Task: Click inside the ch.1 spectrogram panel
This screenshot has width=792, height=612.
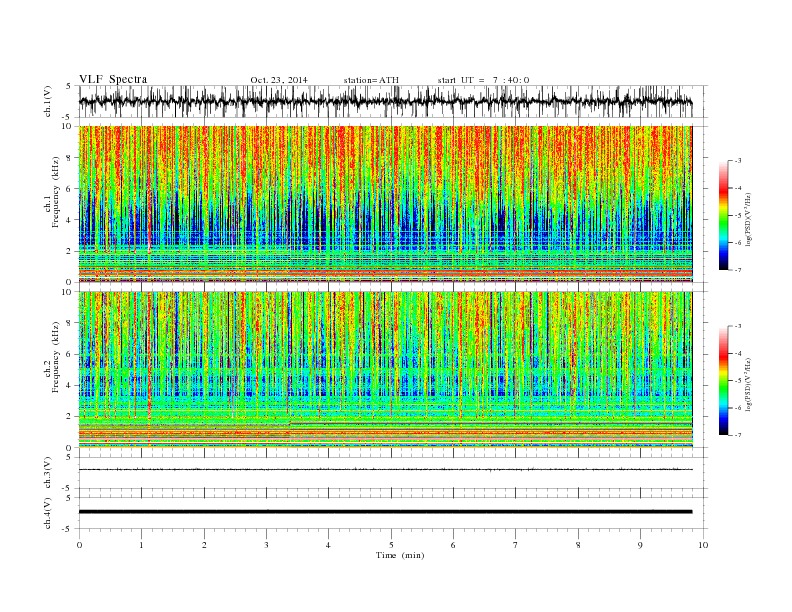Action: (x=385, y=204)
